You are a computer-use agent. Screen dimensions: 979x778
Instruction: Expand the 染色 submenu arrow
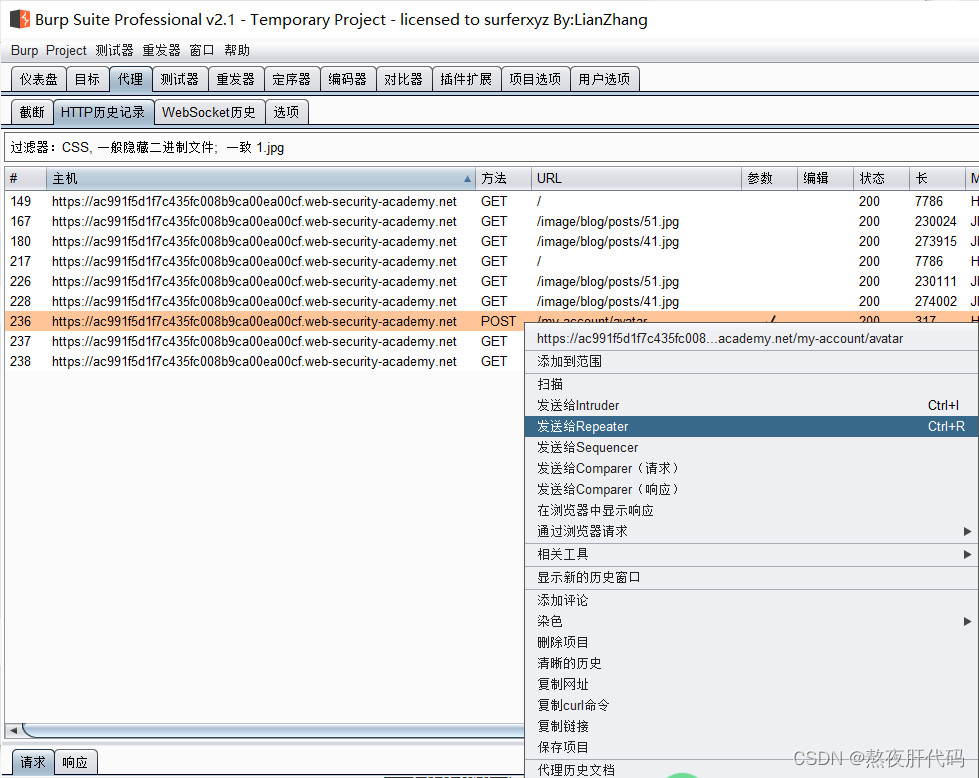click(967, 621)
